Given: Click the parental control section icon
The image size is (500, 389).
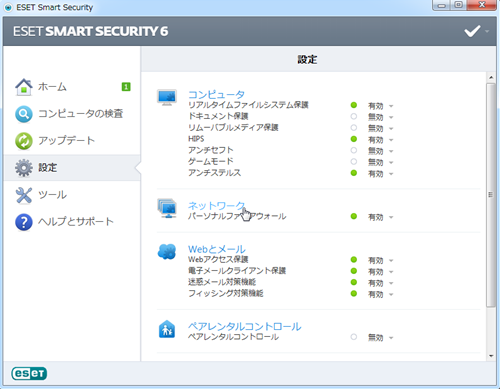Looking at the screenshot, I should tap(167, 329).
